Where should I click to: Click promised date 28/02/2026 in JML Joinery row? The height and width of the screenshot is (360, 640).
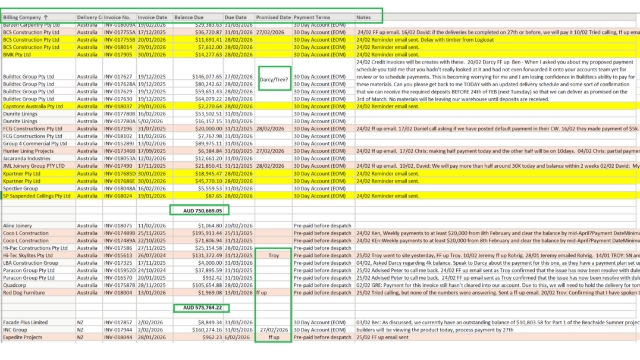(x=273, y=166)
